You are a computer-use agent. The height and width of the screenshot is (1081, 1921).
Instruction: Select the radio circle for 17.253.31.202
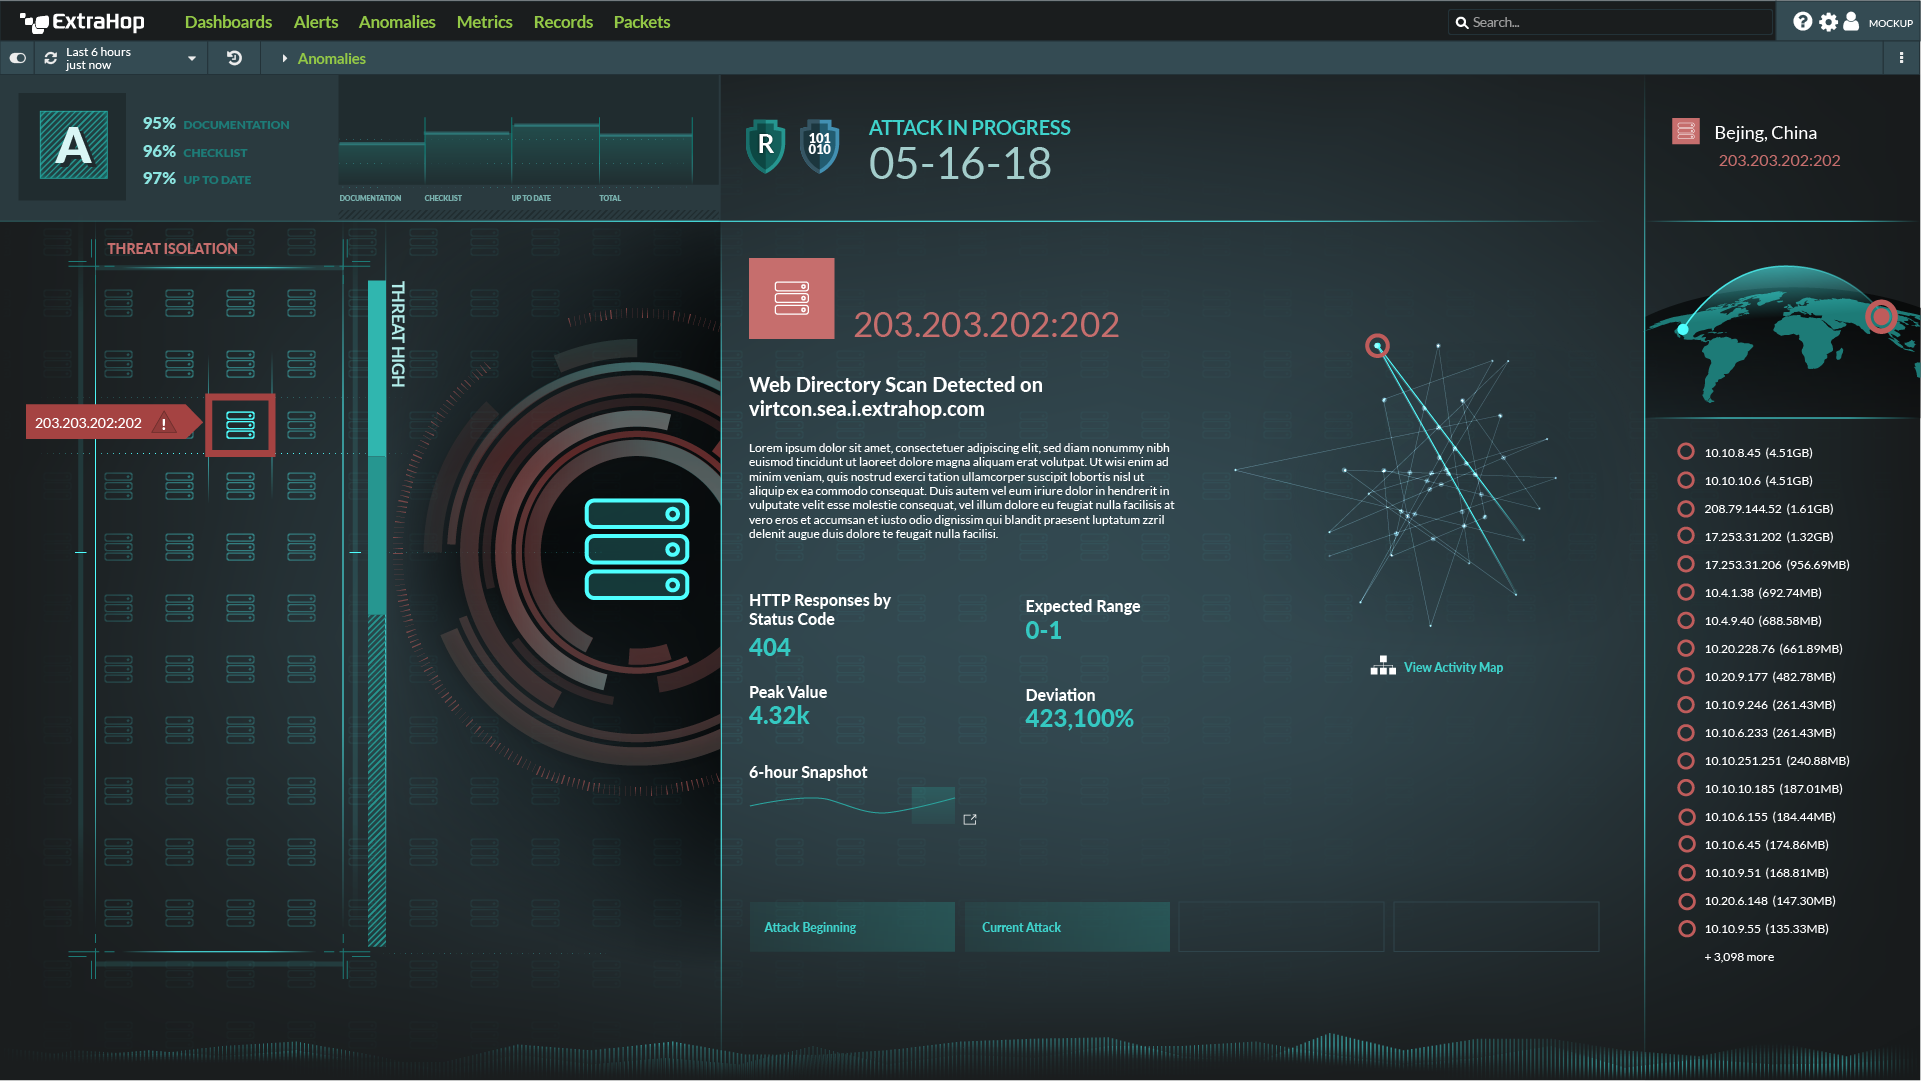pos(1686,536)
